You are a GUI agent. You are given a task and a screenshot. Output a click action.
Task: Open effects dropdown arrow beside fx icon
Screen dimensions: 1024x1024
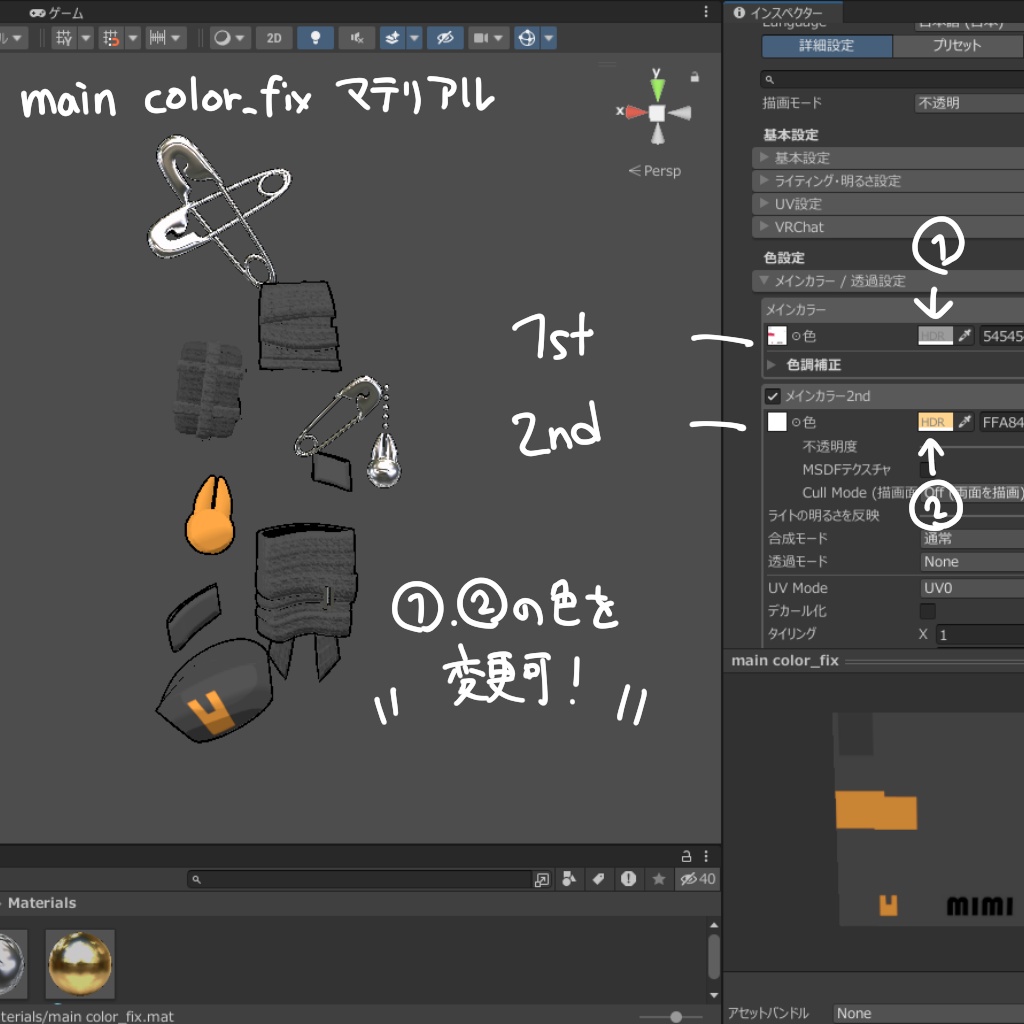click(x=414, y=38)
